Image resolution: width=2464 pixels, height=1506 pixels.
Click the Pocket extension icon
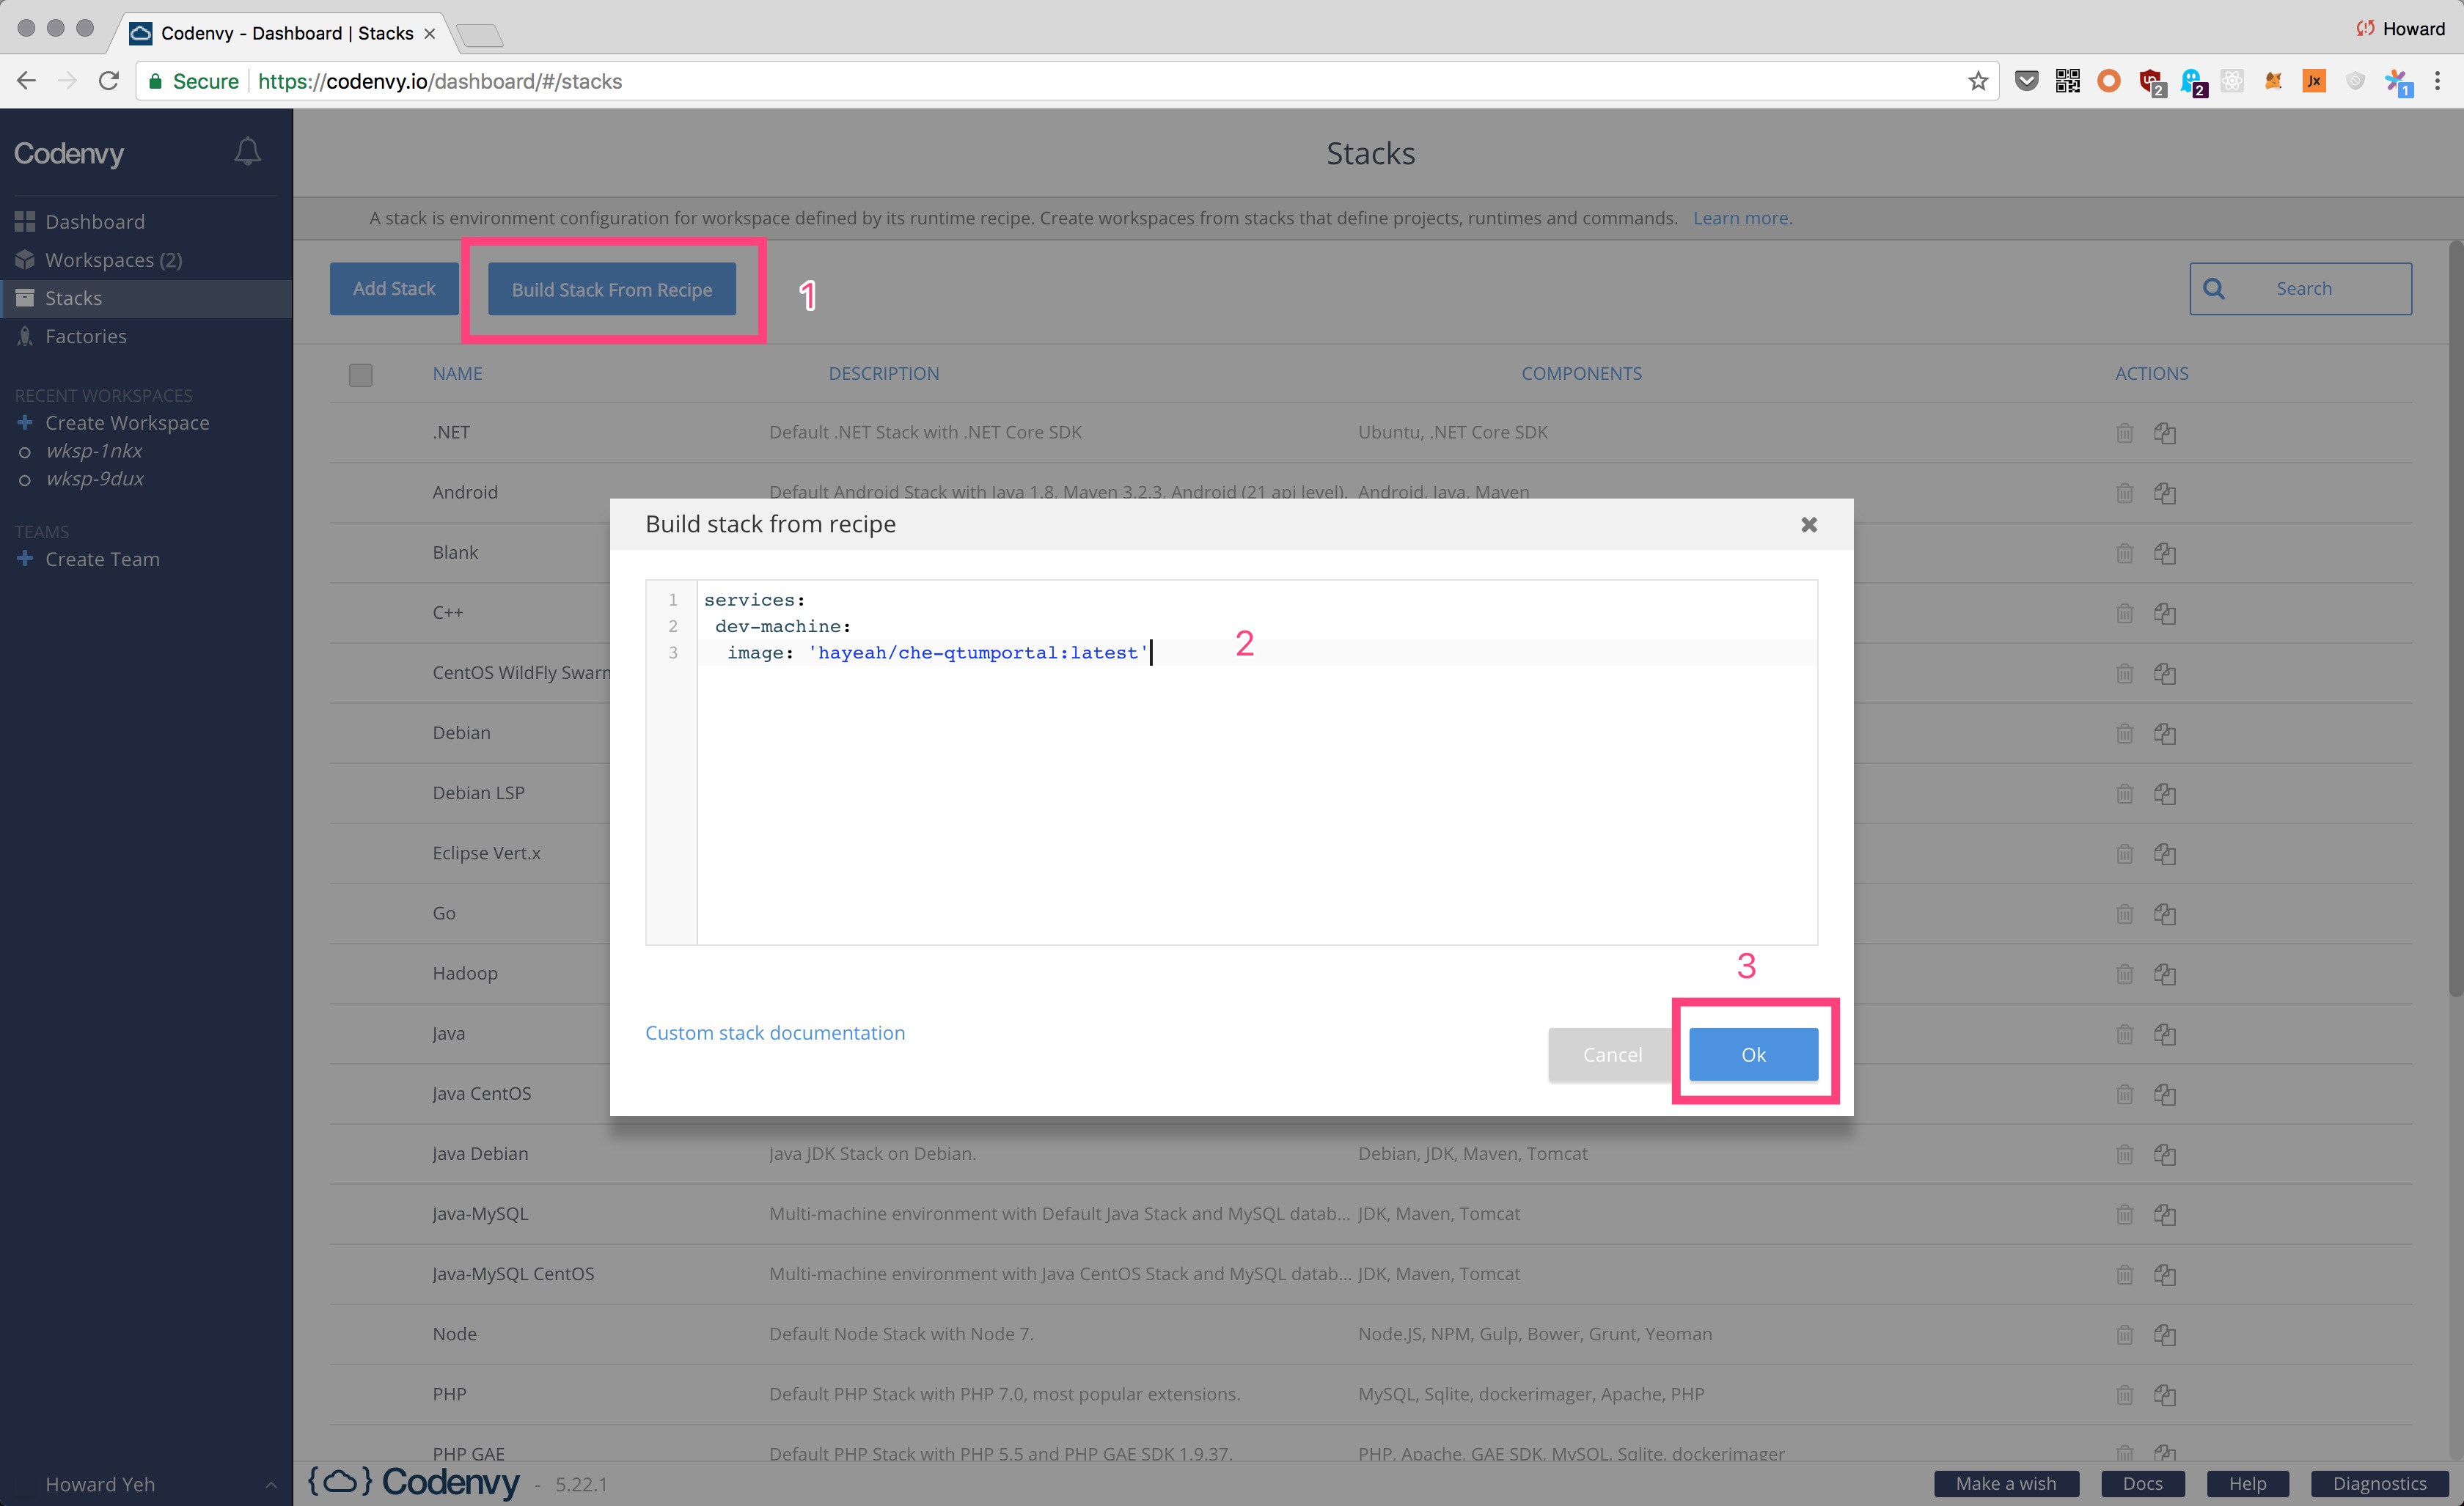click(x=2026, y=81)
